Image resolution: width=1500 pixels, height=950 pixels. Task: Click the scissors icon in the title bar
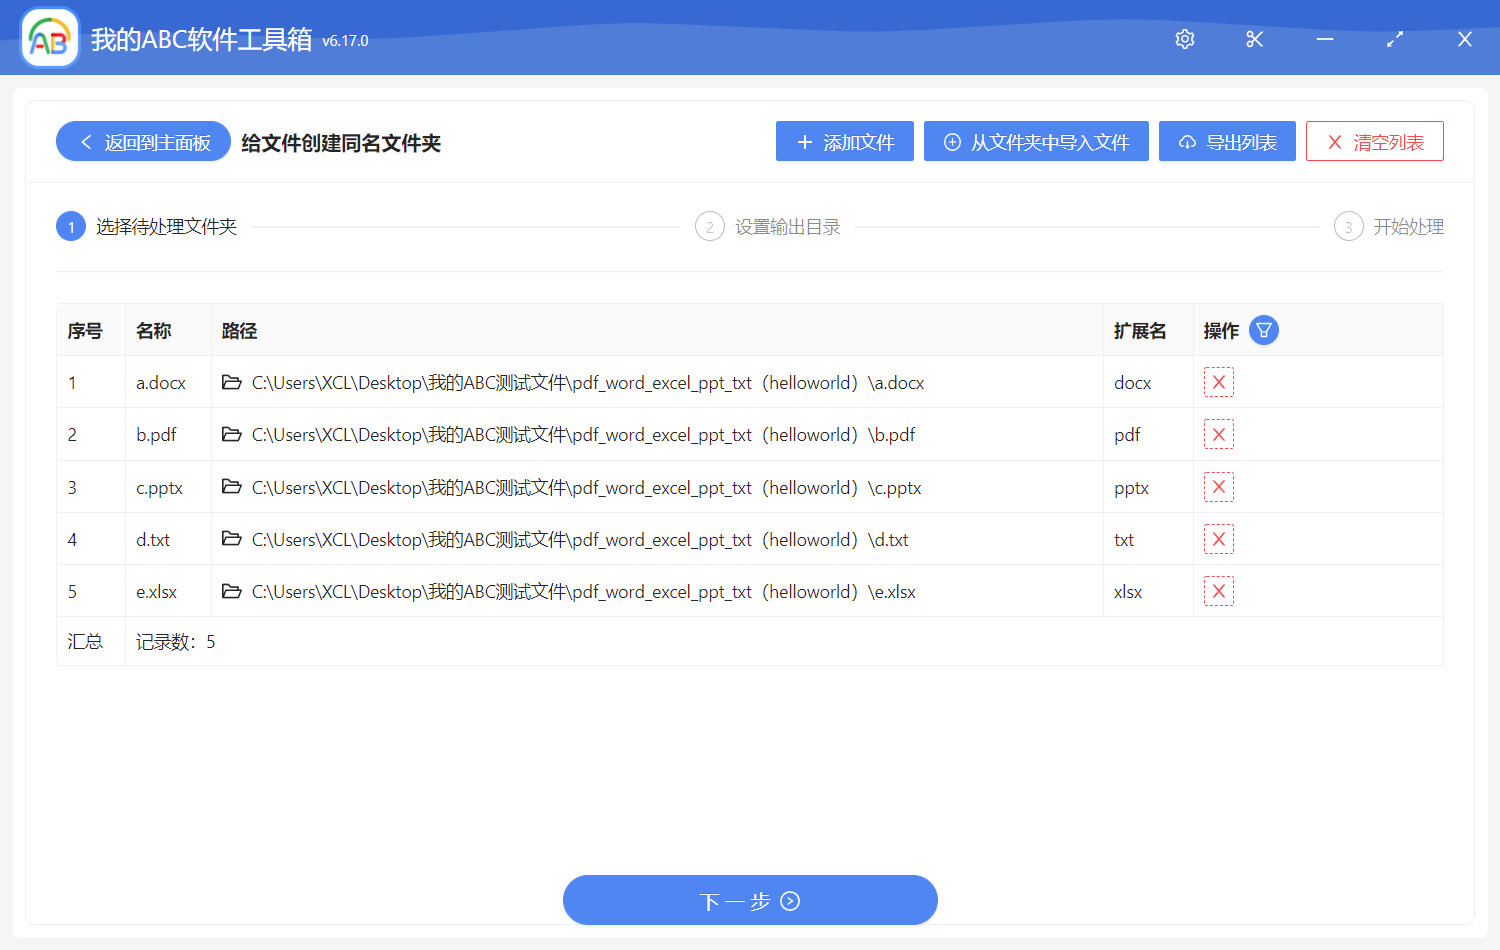(1254, 39)
